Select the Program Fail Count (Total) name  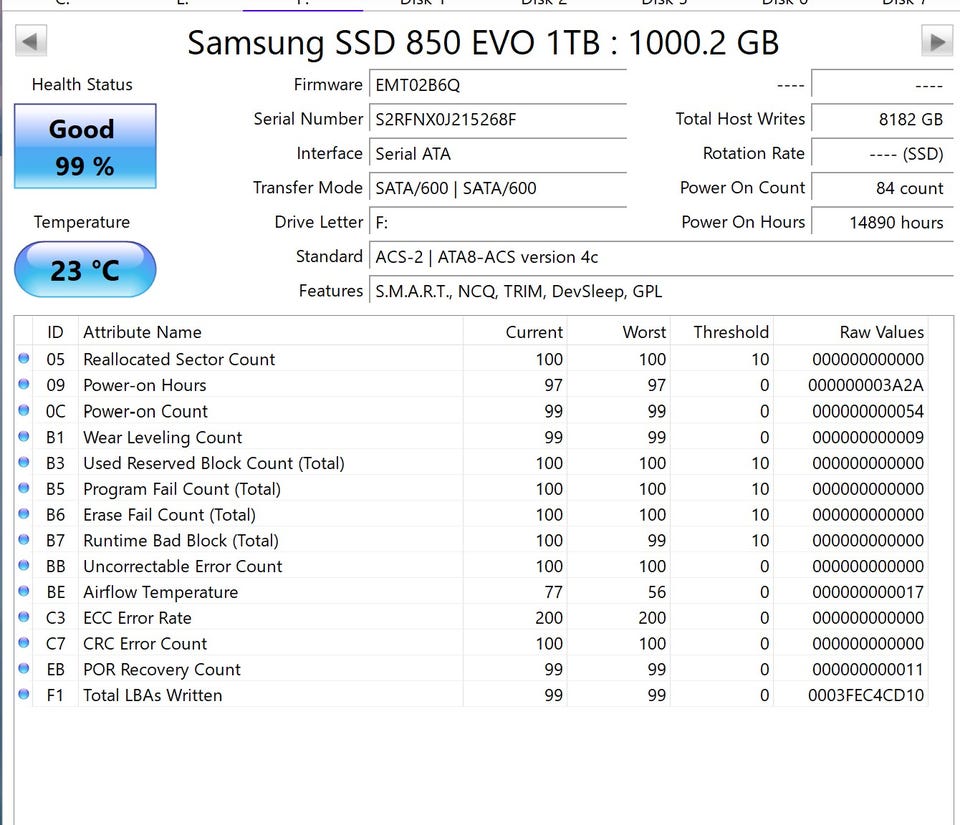coord(182,488)
